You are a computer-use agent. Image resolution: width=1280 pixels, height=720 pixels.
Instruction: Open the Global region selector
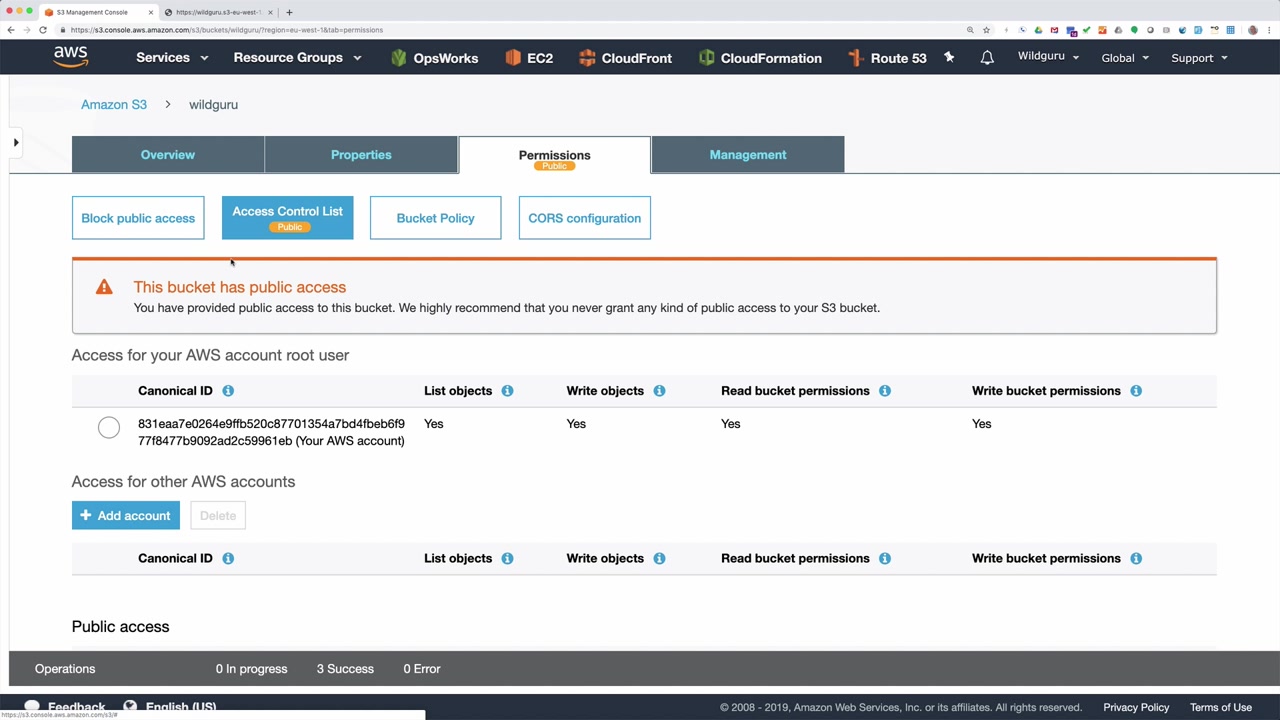1125,58
